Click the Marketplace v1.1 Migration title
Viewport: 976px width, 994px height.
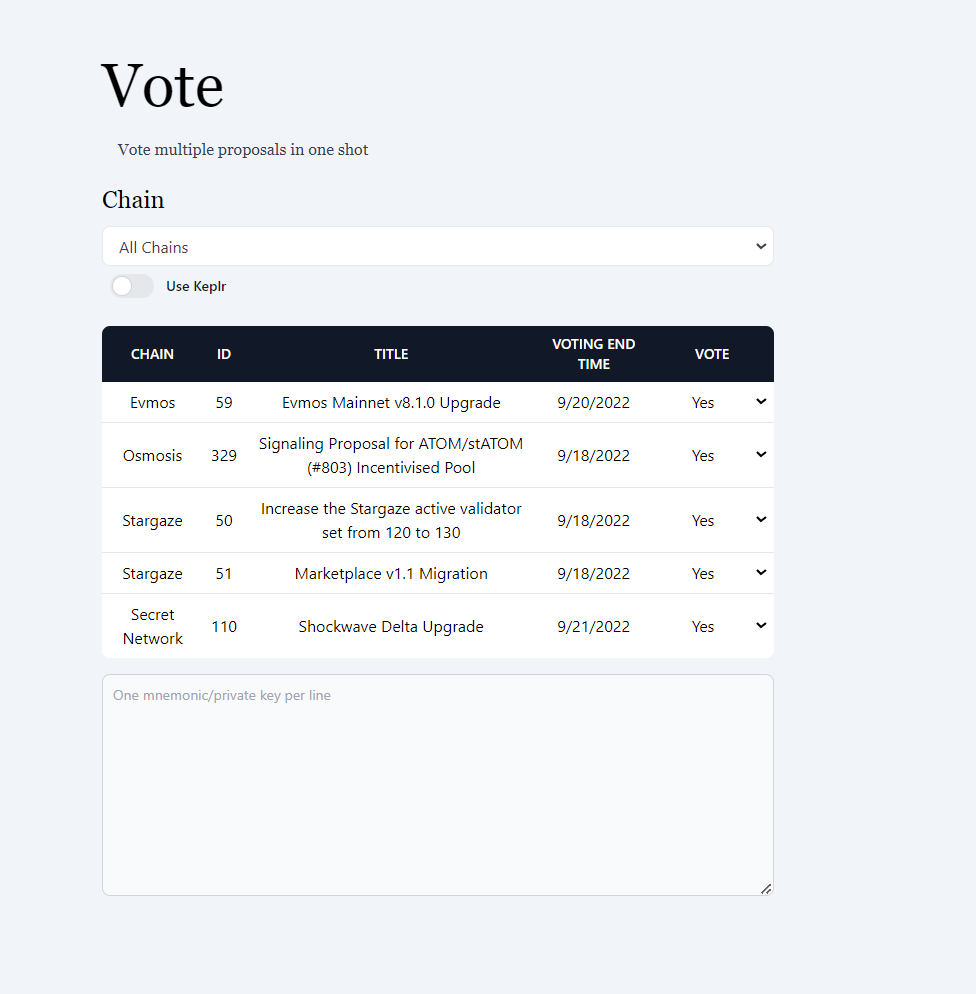pyautogui.click(x=391, y=574)
